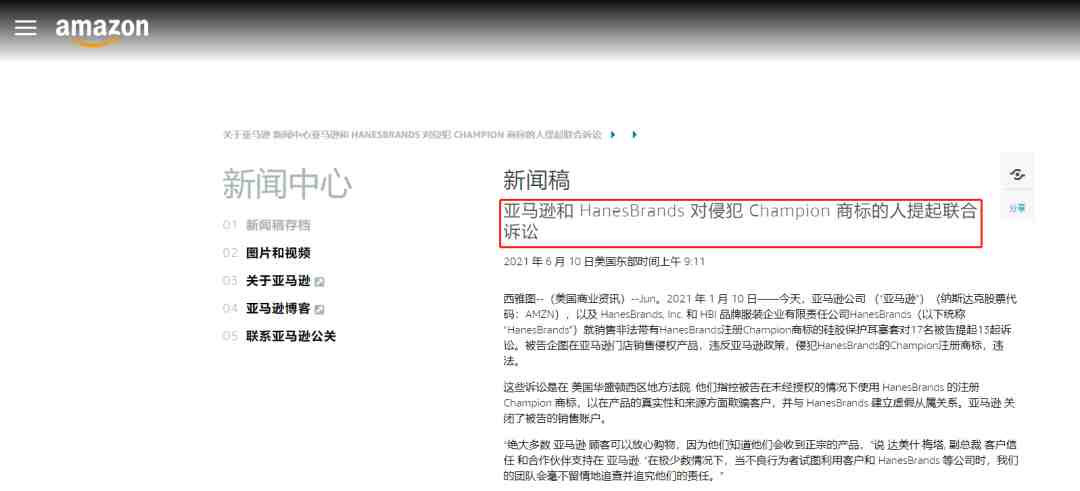This screenshot has height=491, width=1080.
Task: Click the eye-shaped accessibility icon on the right
Action: point(1017,174)
